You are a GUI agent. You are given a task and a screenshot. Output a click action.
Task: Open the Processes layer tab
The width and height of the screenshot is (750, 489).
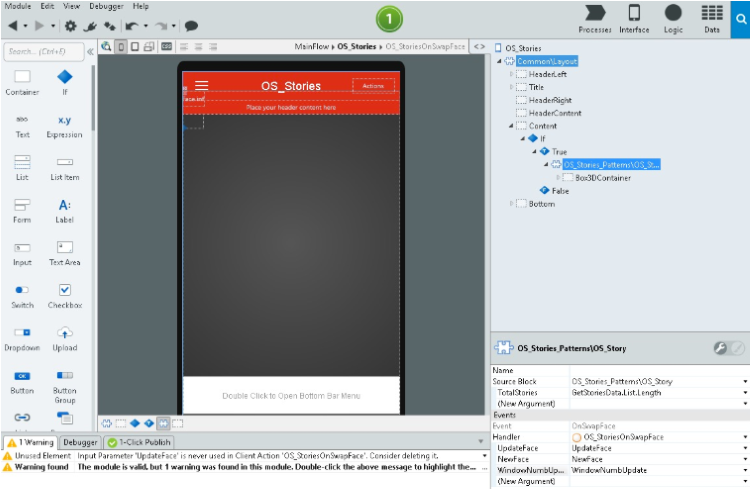(594, 18)
